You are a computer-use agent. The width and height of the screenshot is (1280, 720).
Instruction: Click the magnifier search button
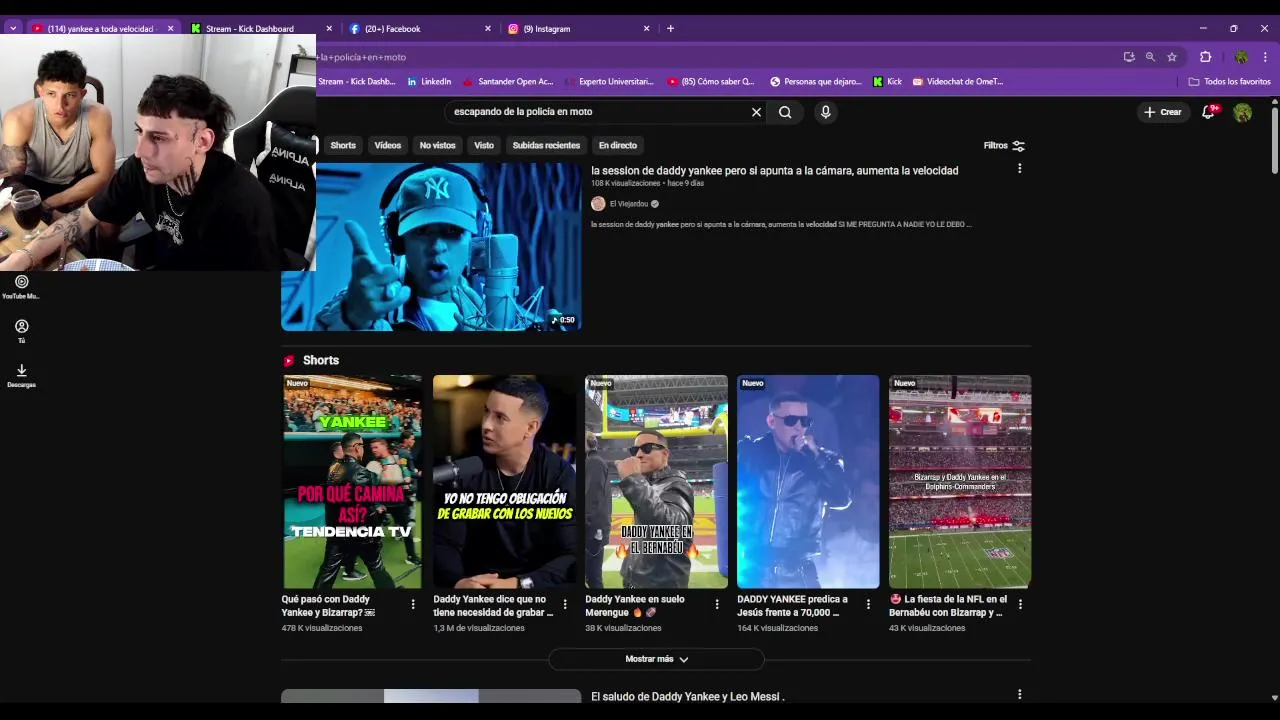pos(785,112)
